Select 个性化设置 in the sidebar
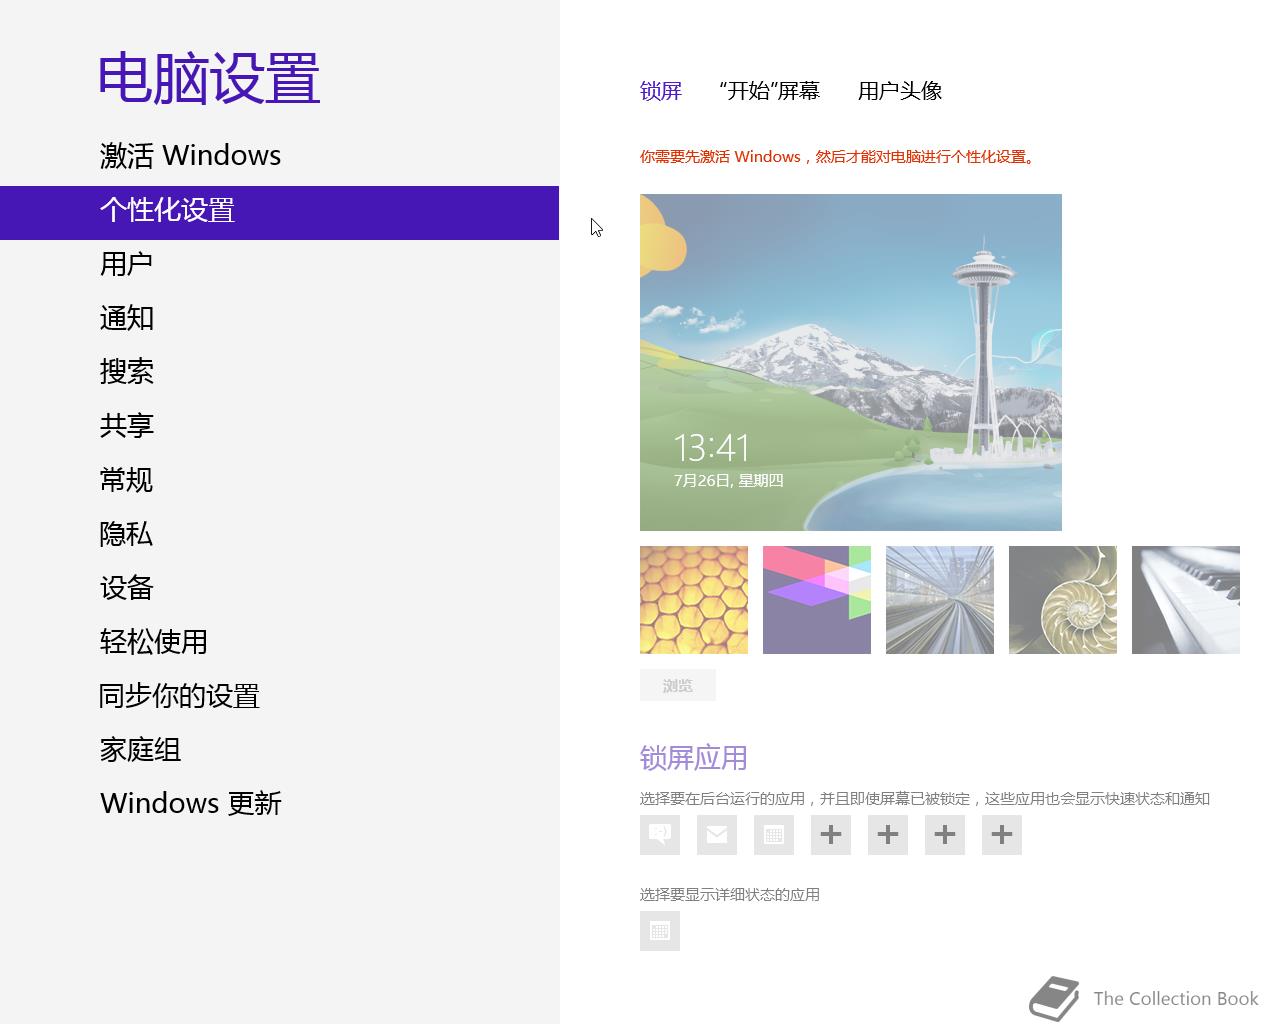Screen dimensions: 1280x1024 279,213
